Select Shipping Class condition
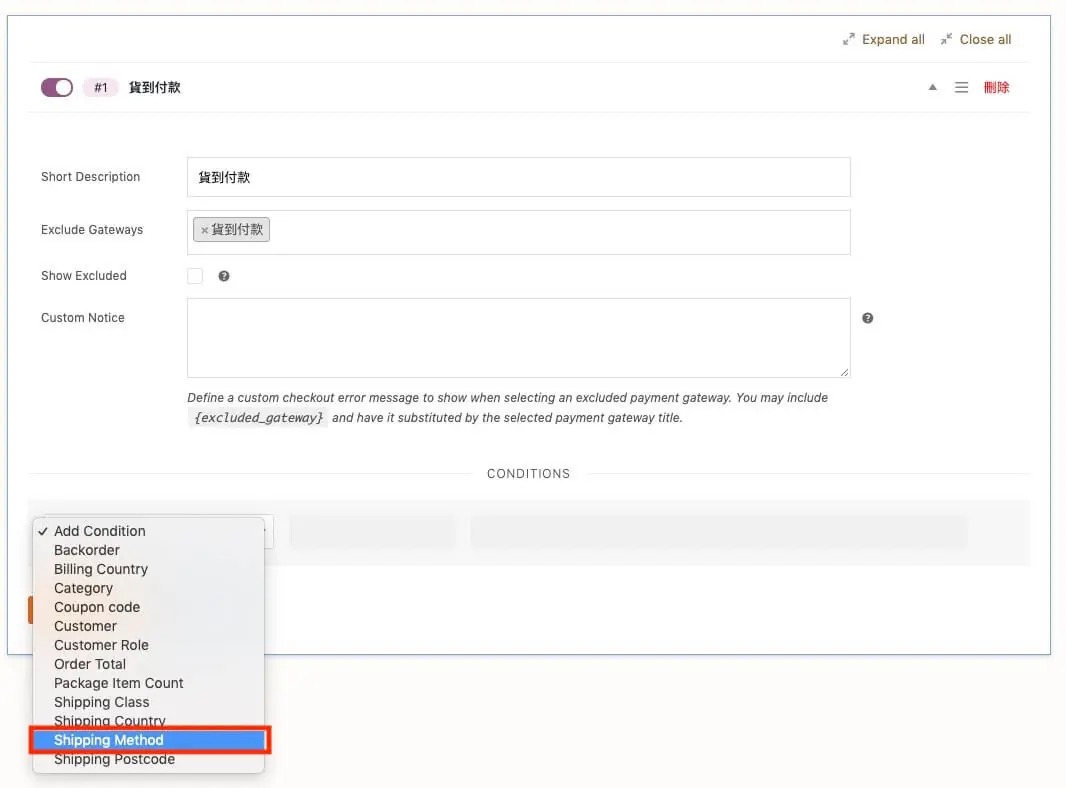The image size is (1066, 788). click(x=149, y=702)
